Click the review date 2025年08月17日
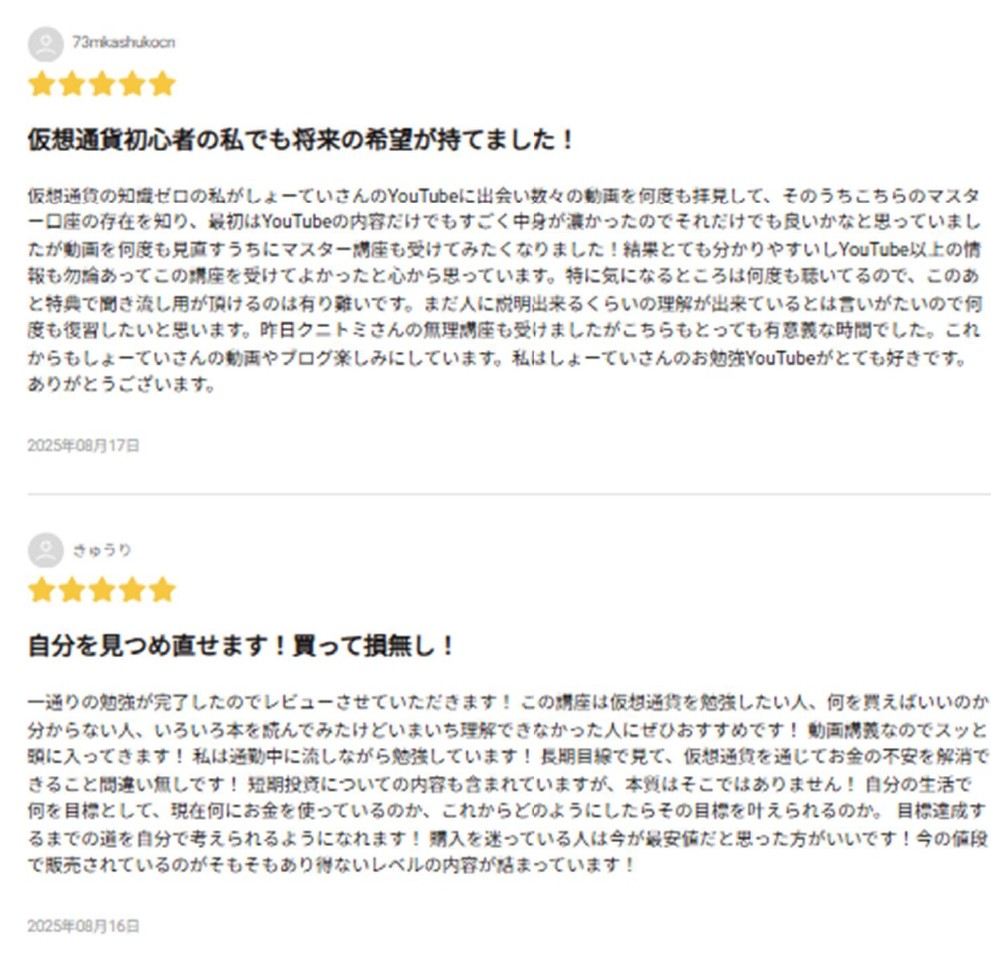Screen dimensions: 991x956 point(84,445)
